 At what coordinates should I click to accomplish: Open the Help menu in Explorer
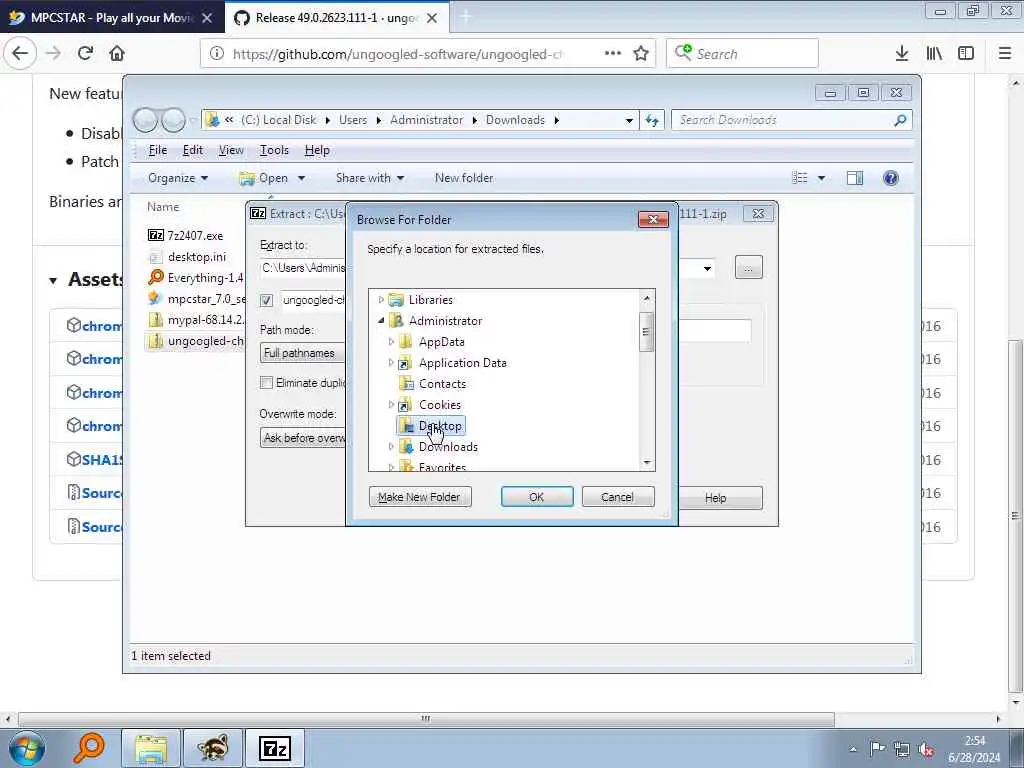[317, 150]
